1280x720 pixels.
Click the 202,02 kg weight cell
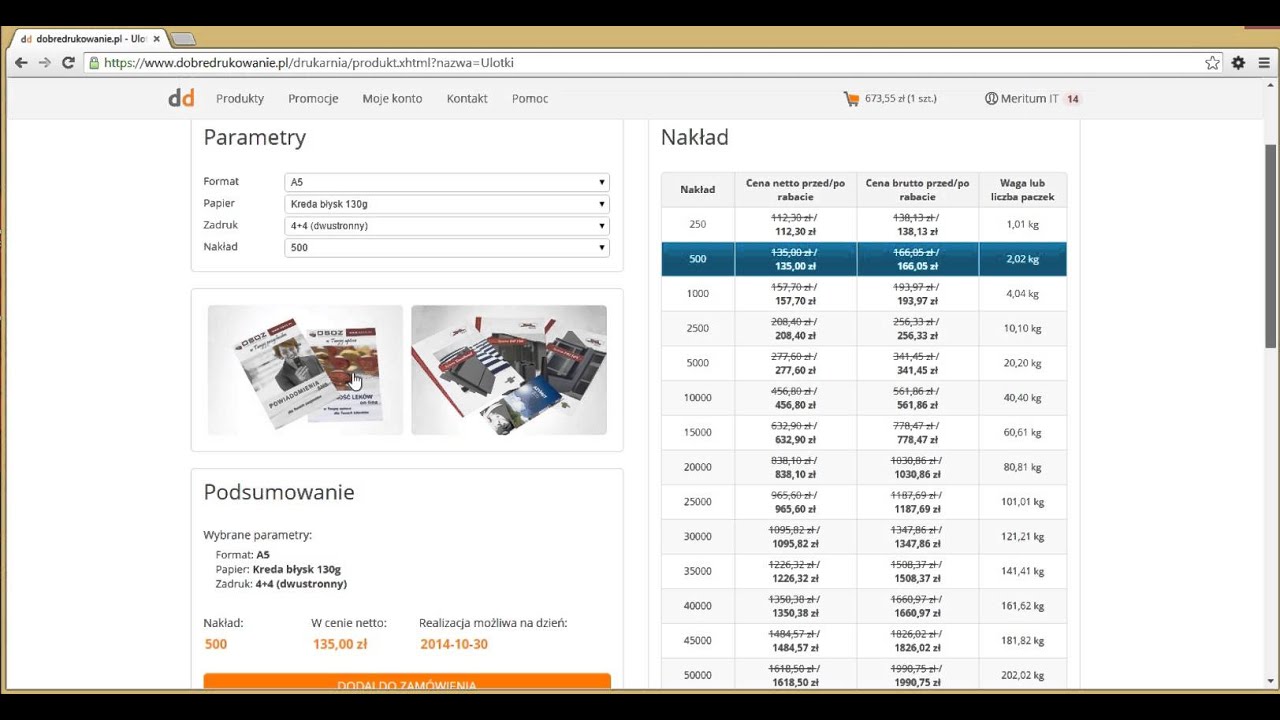pos(1022,675)
